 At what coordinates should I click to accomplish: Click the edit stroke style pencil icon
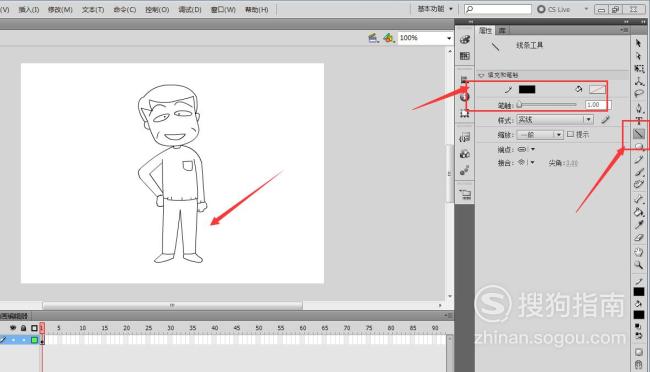(x=606, y=120)
